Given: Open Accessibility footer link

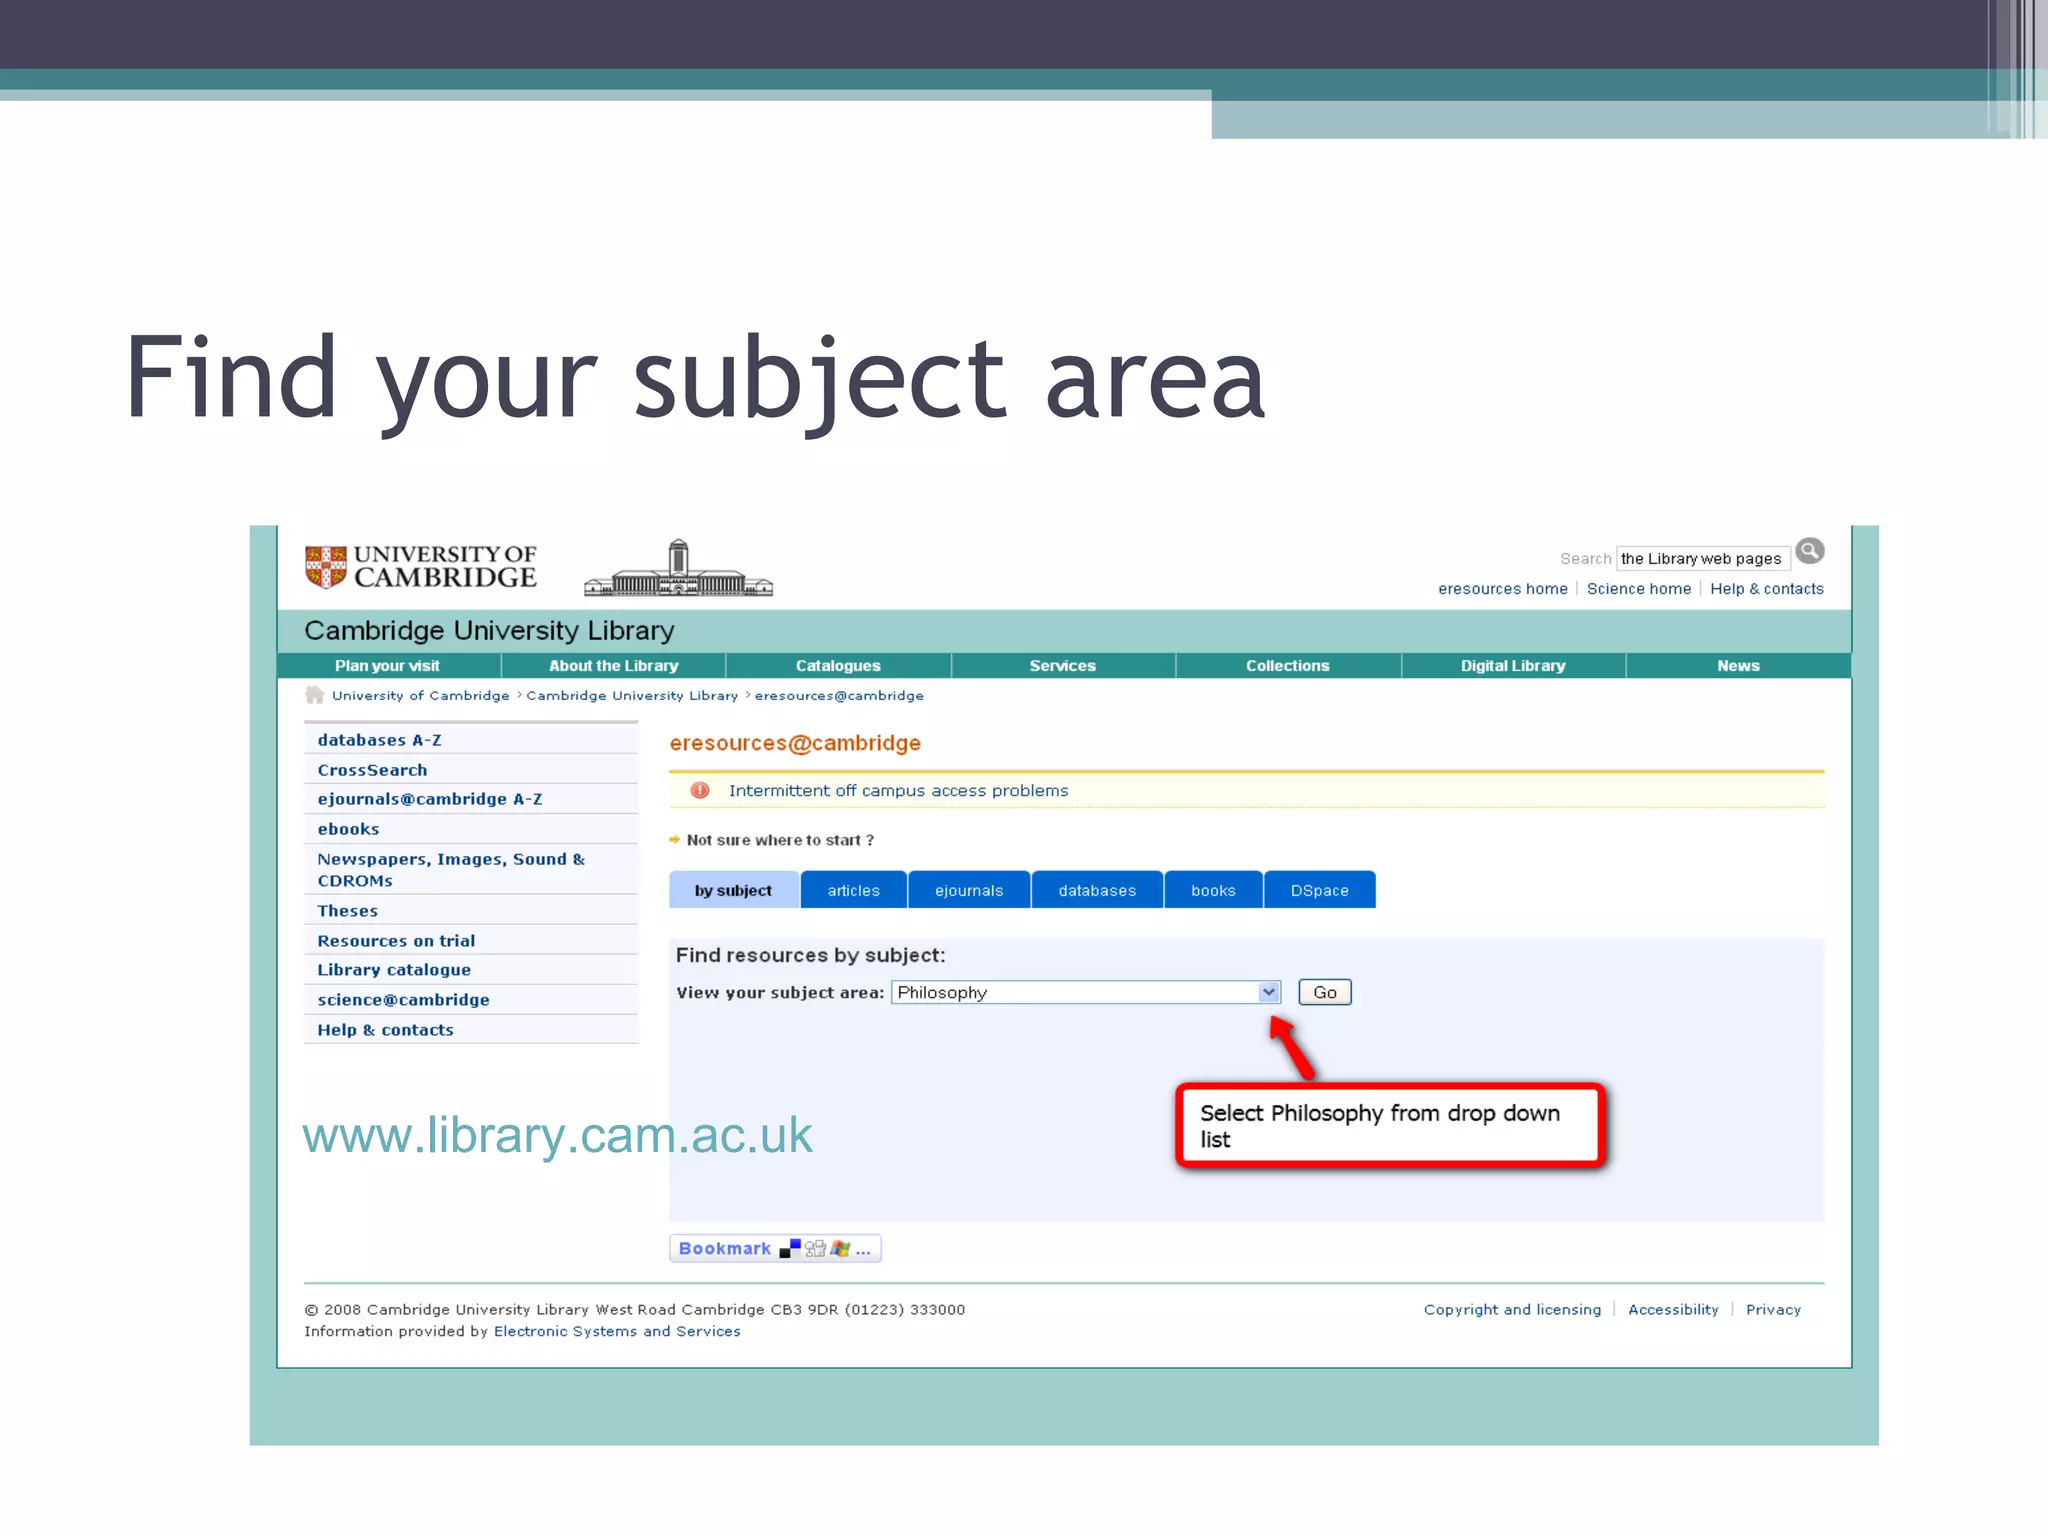Looking at the screenshot, I should coord(1673,1310).
